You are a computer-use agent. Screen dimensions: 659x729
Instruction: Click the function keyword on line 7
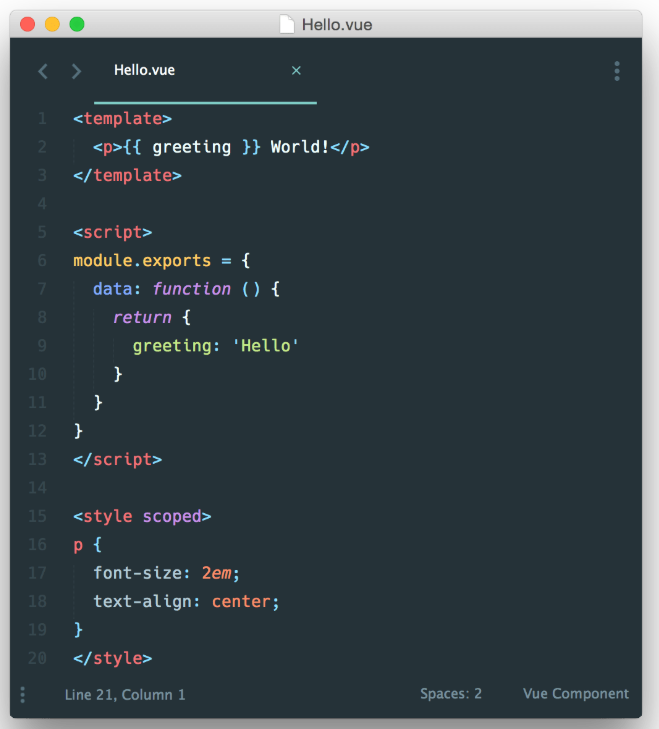(x=192, y=289)
